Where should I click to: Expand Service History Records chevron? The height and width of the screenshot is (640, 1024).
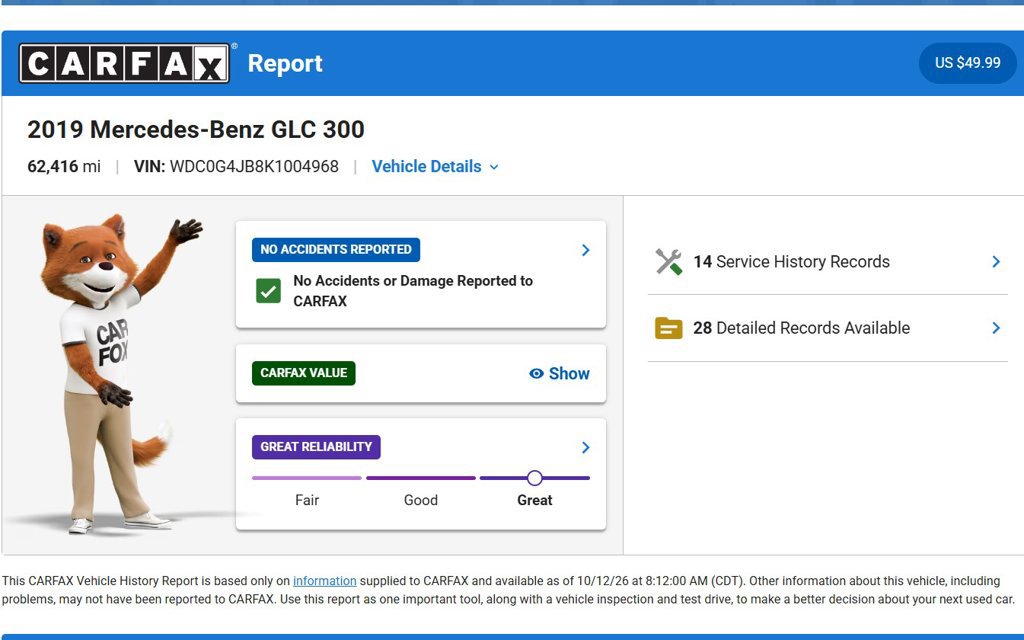pos(996,262)
